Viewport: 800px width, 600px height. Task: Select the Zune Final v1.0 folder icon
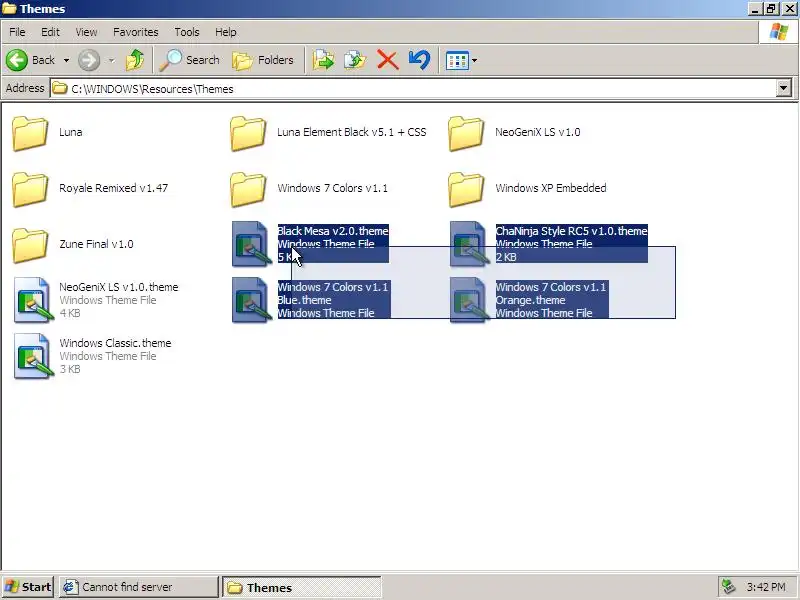(30, 245)
